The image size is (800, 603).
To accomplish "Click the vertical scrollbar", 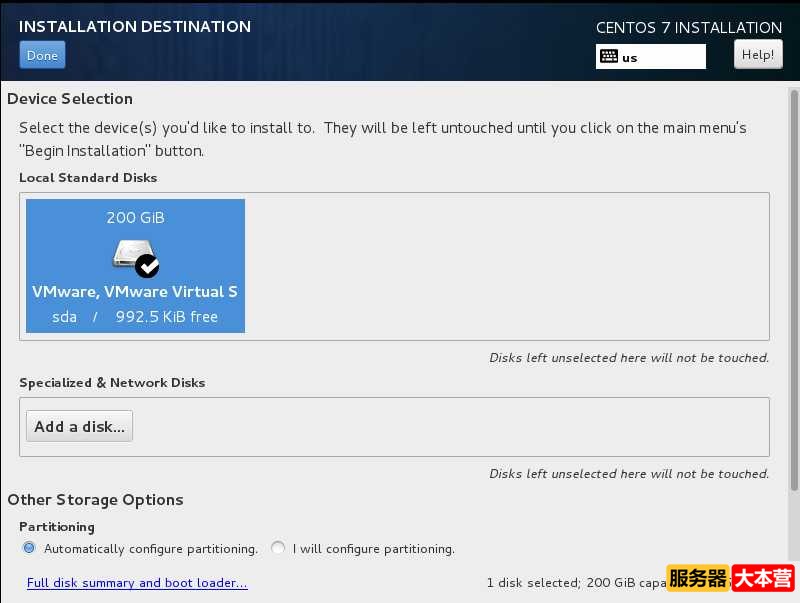I will [793, 290].
